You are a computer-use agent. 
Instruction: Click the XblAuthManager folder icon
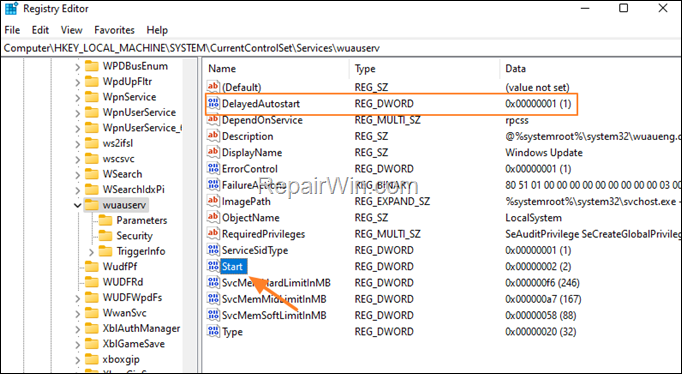tap(91, 328)
